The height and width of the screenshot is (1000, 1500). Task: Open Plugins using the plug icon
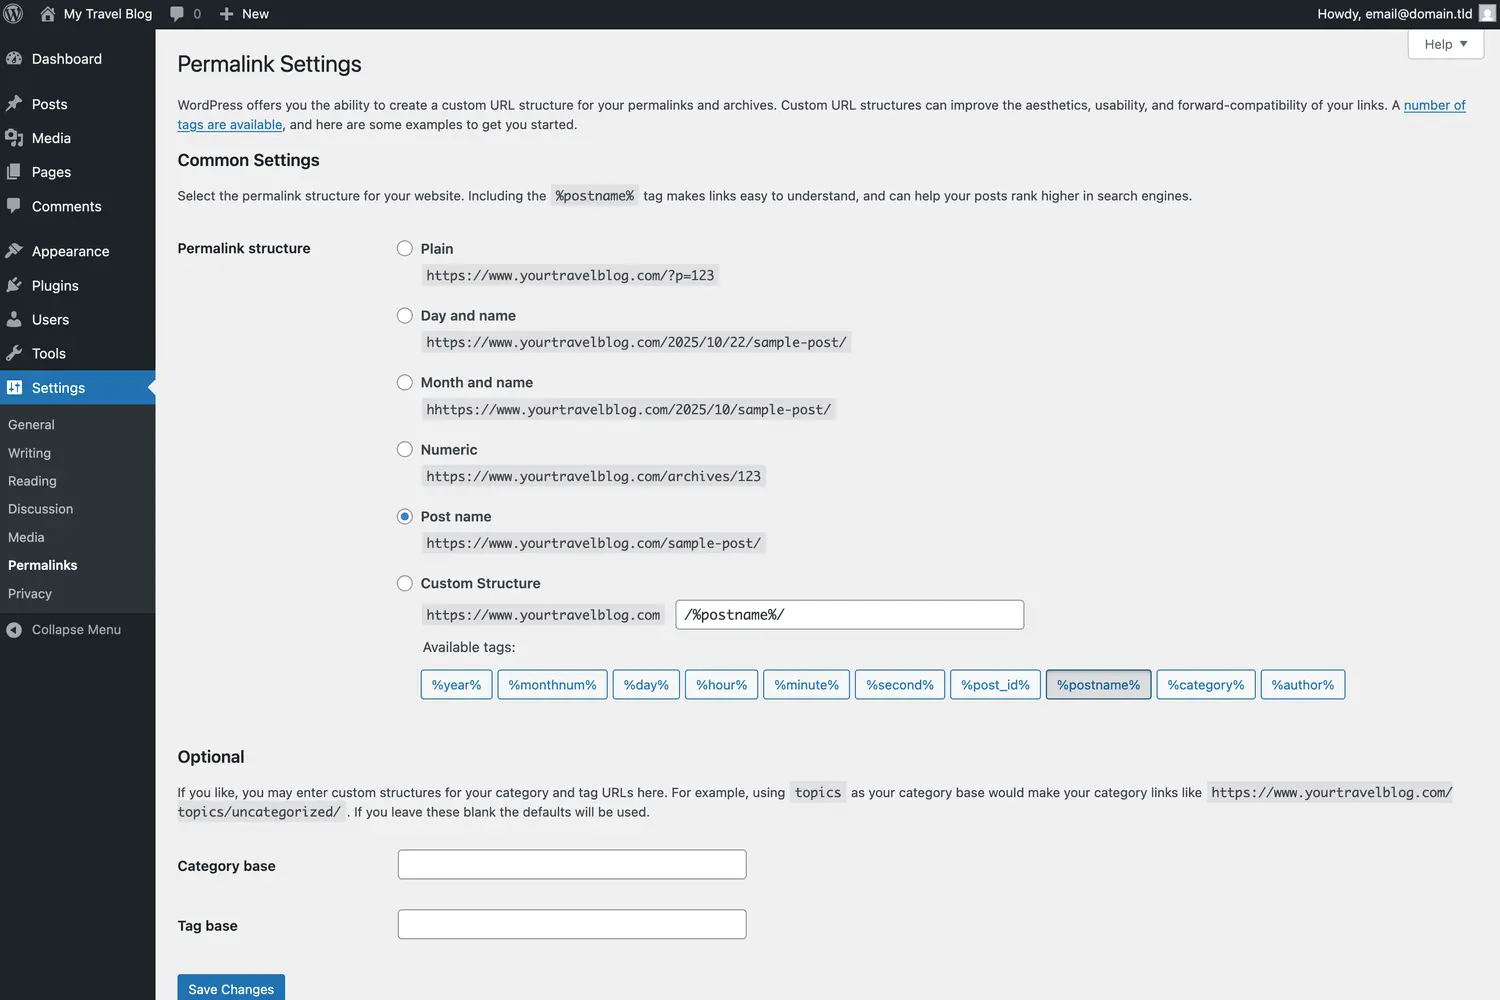tap(15, 285)
